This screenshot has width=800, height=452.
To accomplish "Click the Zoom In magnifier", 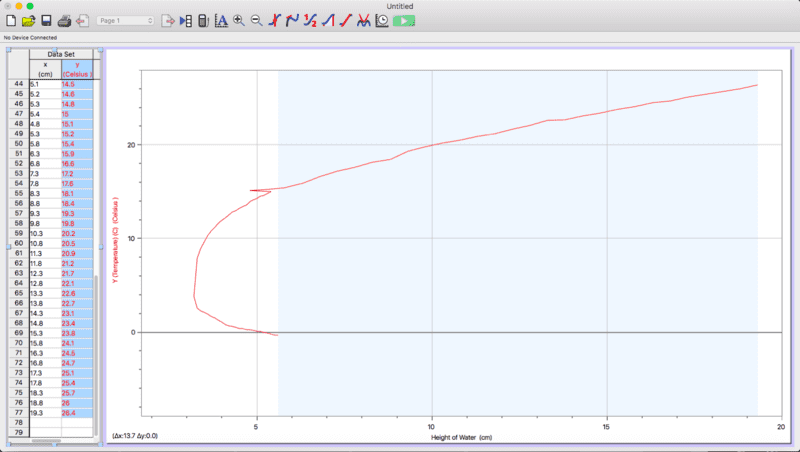I will click(239, 20).
